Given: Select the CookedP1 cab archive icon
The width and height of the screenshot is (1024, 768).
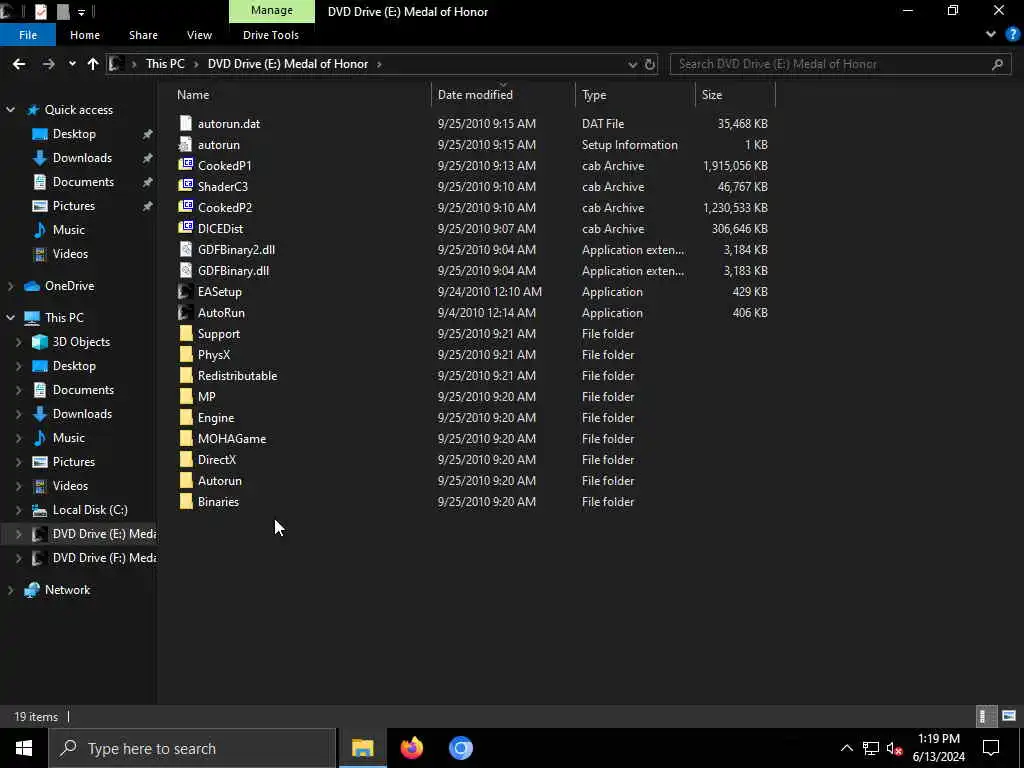Looking at the screenshot, I should click(x=186, y=165).
